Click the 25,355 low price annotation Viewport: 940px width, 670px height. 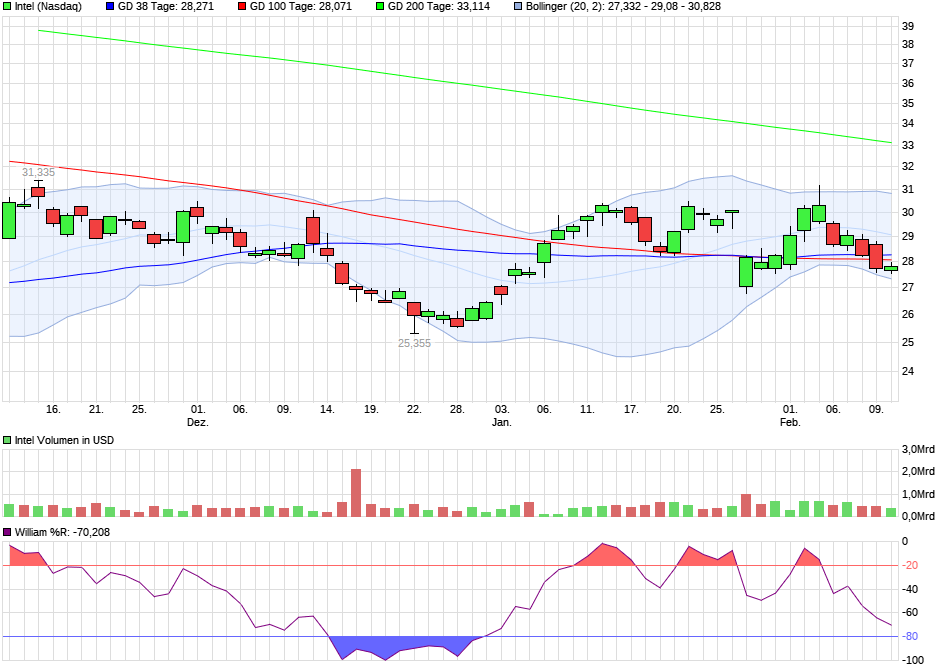tap(414, 343)
